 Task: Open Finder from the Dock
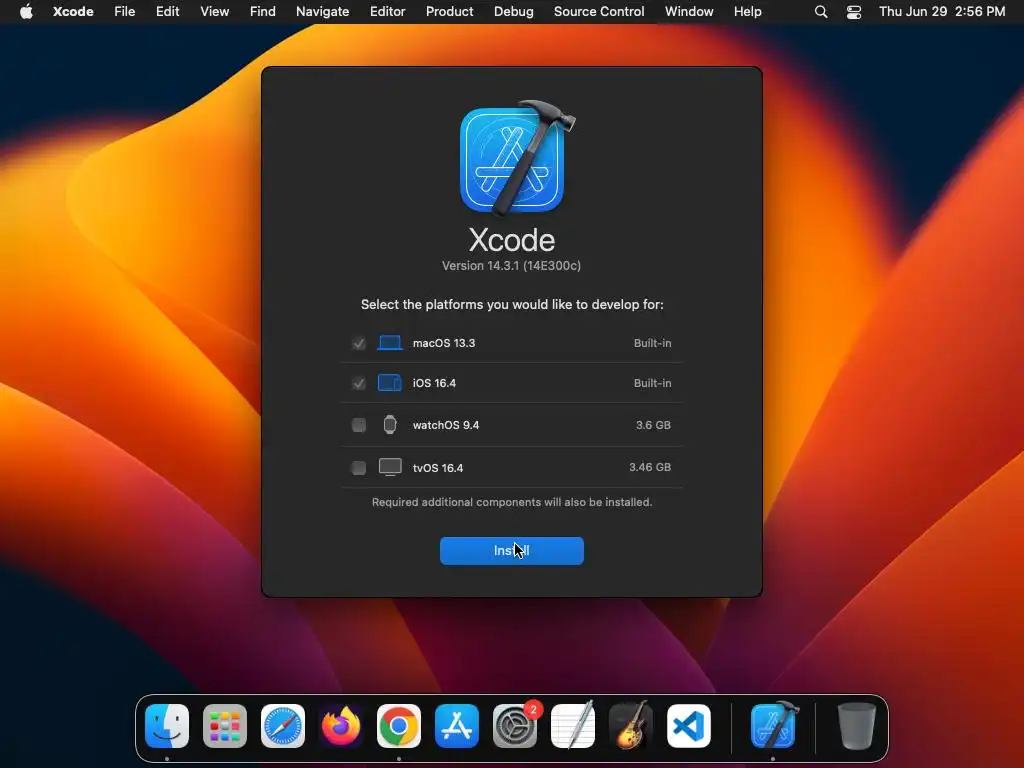click(x=167, y=726)
